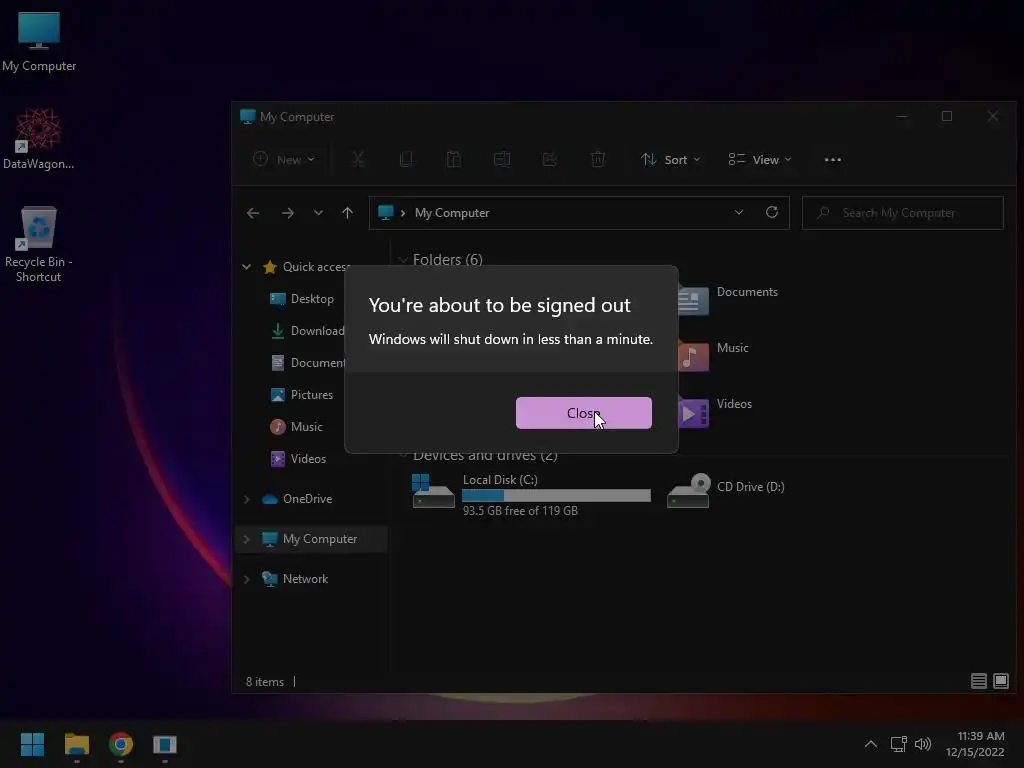Image resolution: width=1024 pixels, height=768 pixels.
Task: Open the Windows Start menu
Action: tap(32, 744)
